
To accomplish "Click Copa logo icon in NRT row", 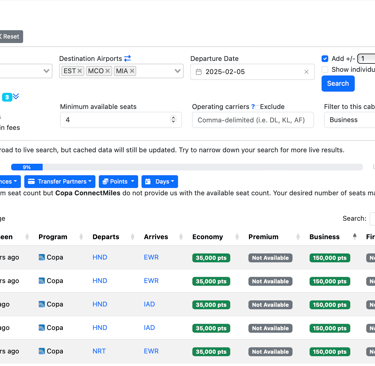I will coord(42,351).
